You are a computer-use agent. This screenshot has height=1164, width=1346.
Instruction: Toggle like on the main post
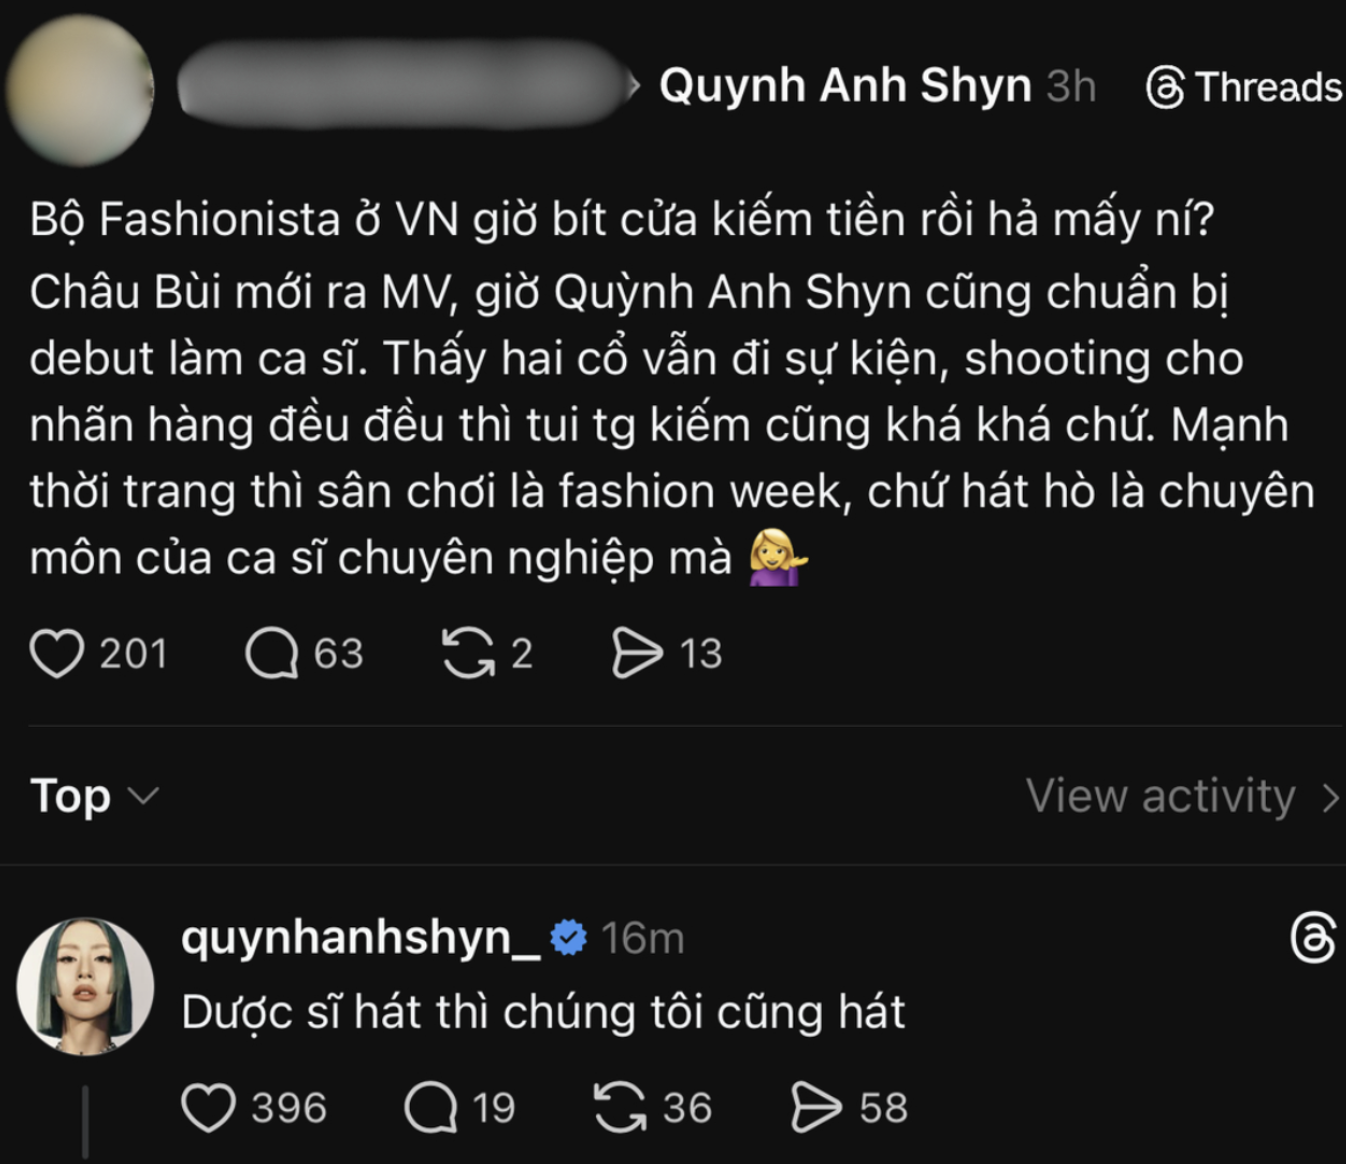pyautogui.click(x=58, y=653)
